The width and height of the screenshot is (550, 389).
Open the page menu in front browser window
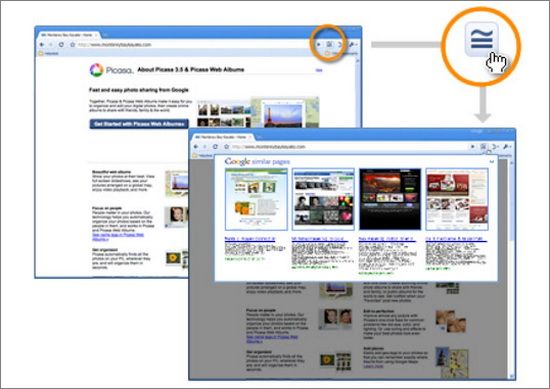click(495, 147)
